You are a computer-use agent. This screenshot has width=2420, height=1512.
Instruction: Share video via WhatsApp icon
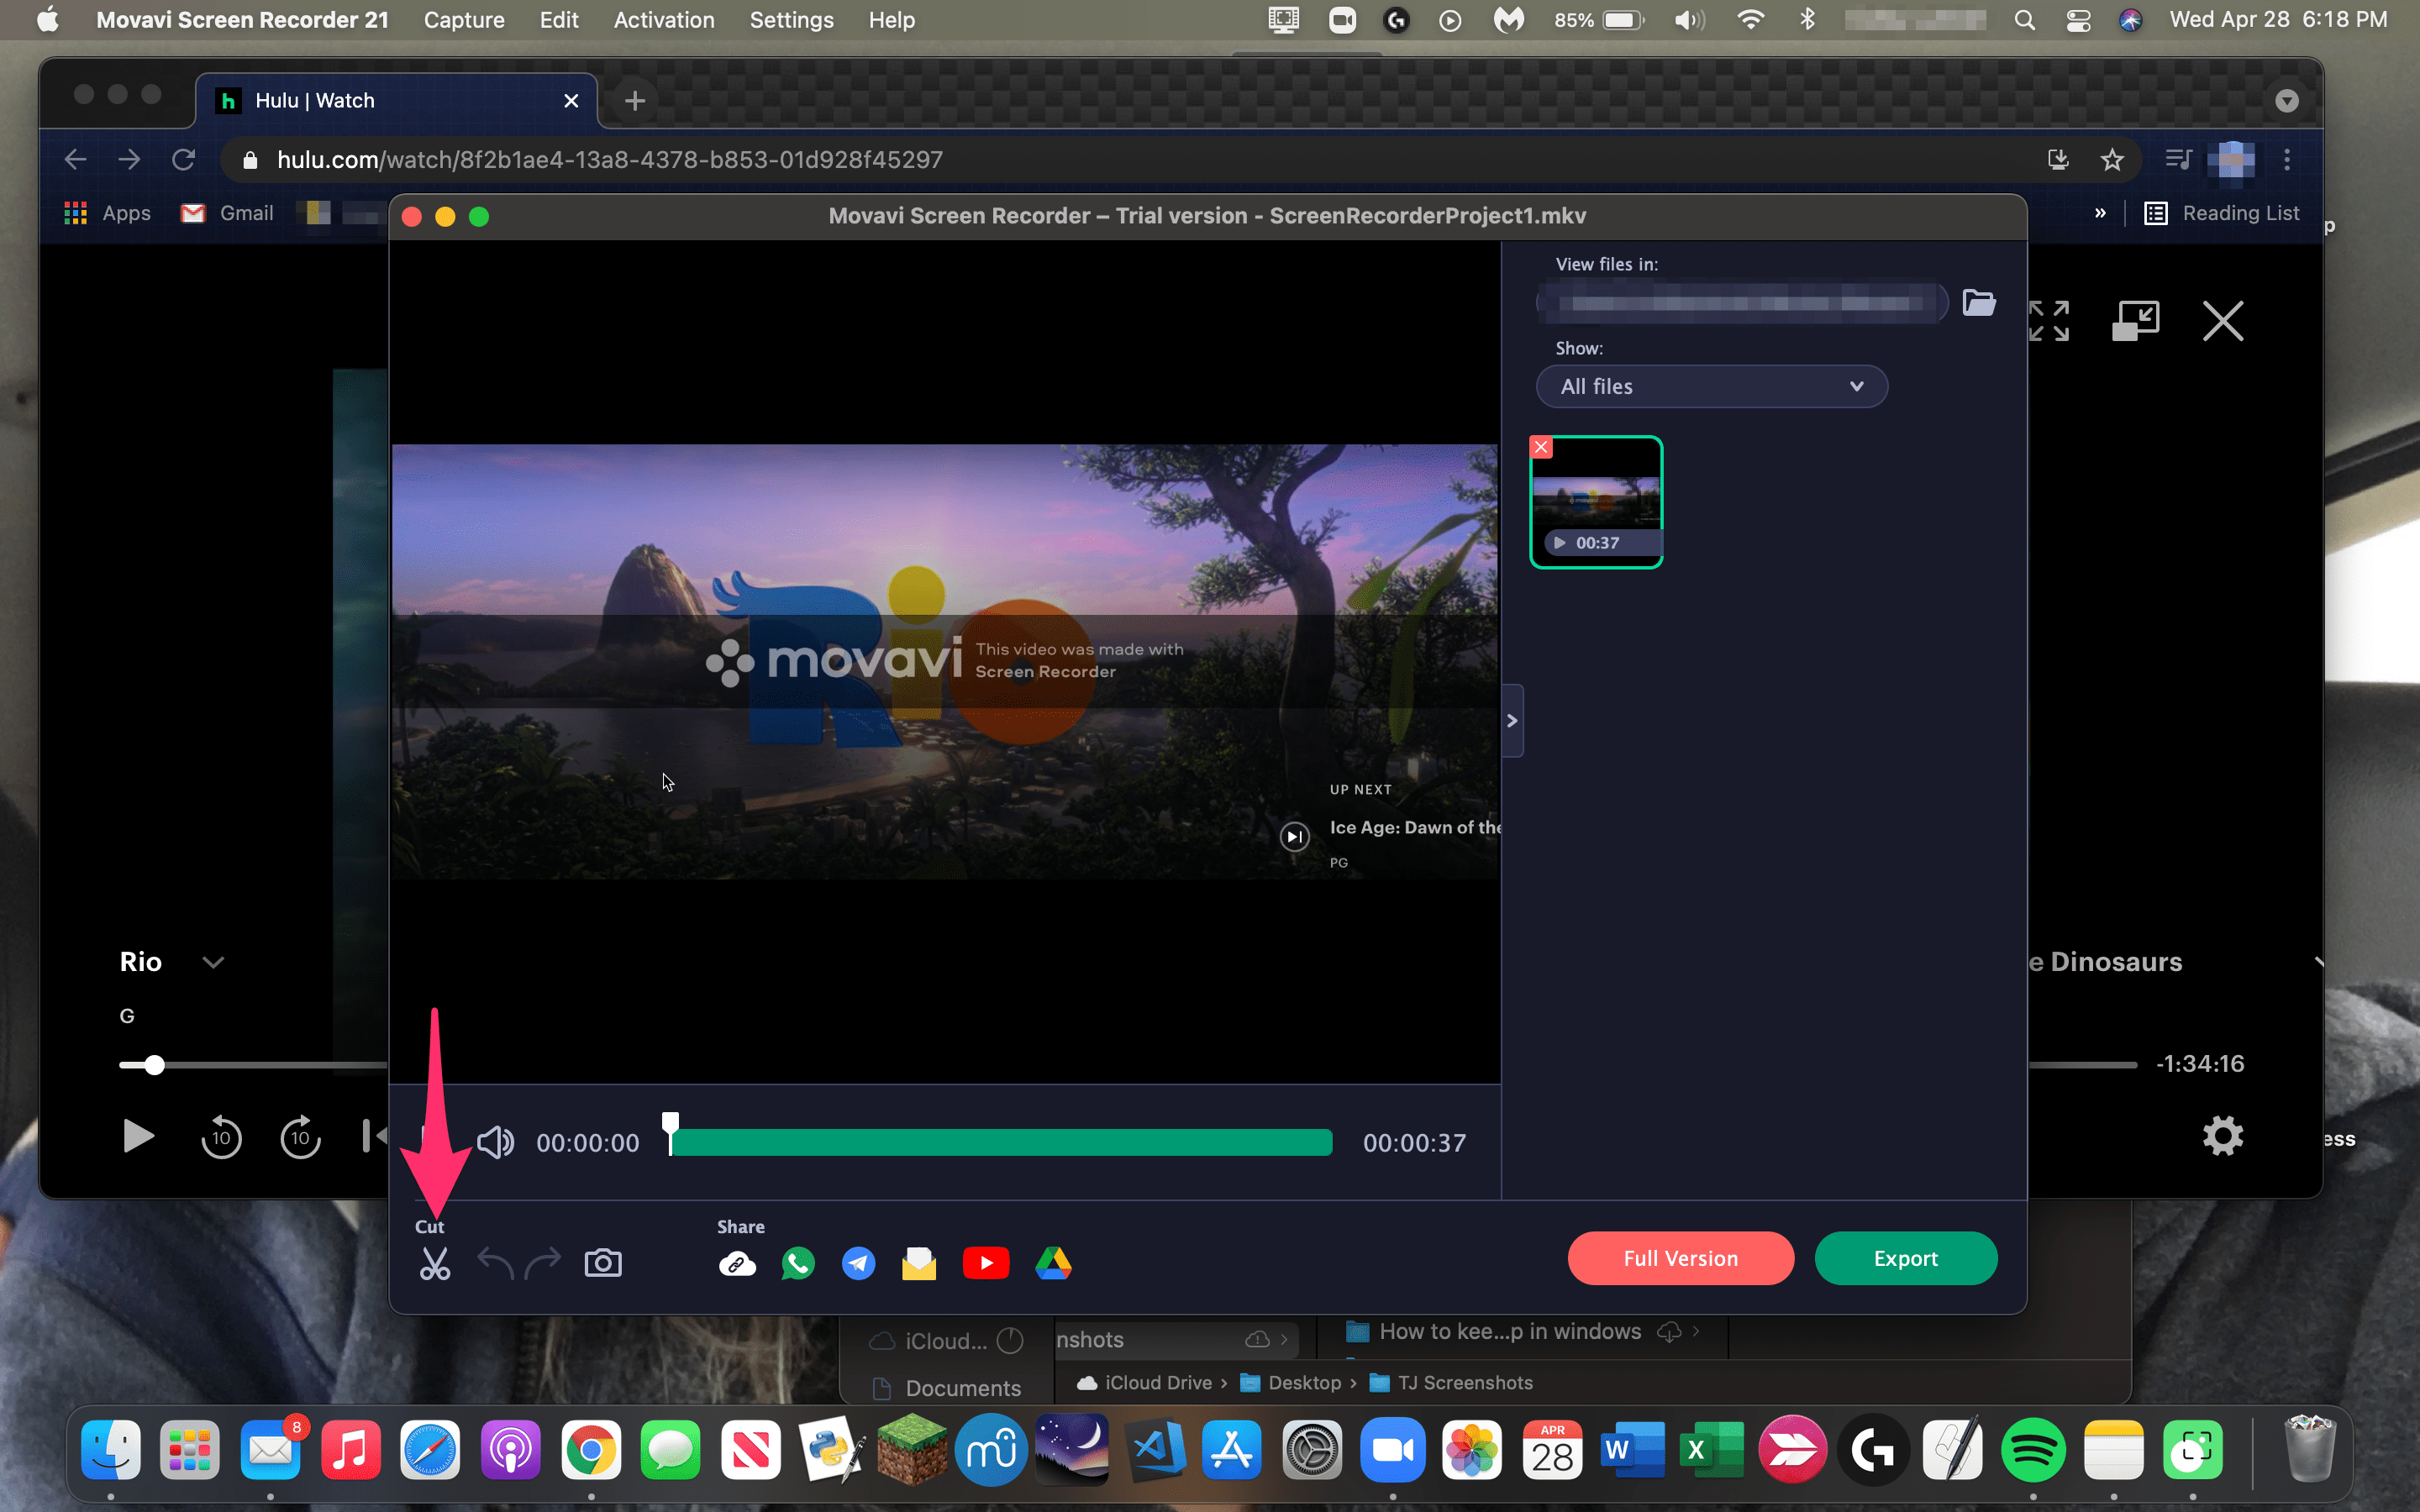click(x=797, y=1263)
